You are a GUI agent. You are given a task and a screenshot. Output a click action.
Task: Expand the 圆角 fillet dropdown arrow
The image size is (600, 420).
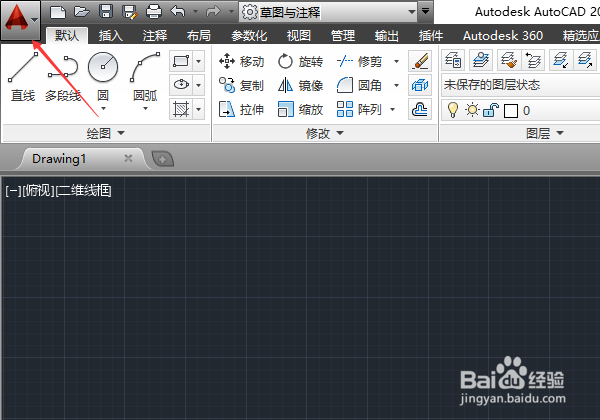click(396, 85)
